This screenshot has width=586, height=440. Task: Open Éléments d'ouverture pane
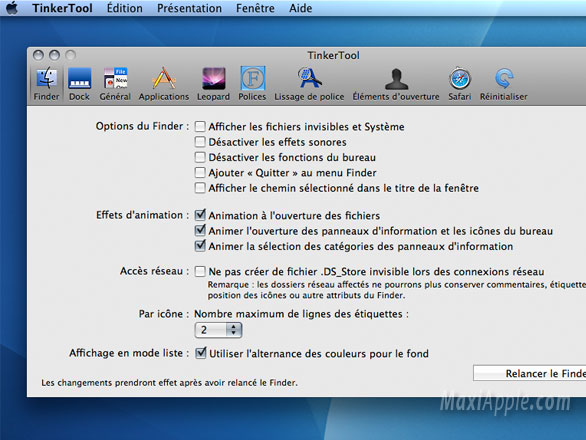coord(396,84)
